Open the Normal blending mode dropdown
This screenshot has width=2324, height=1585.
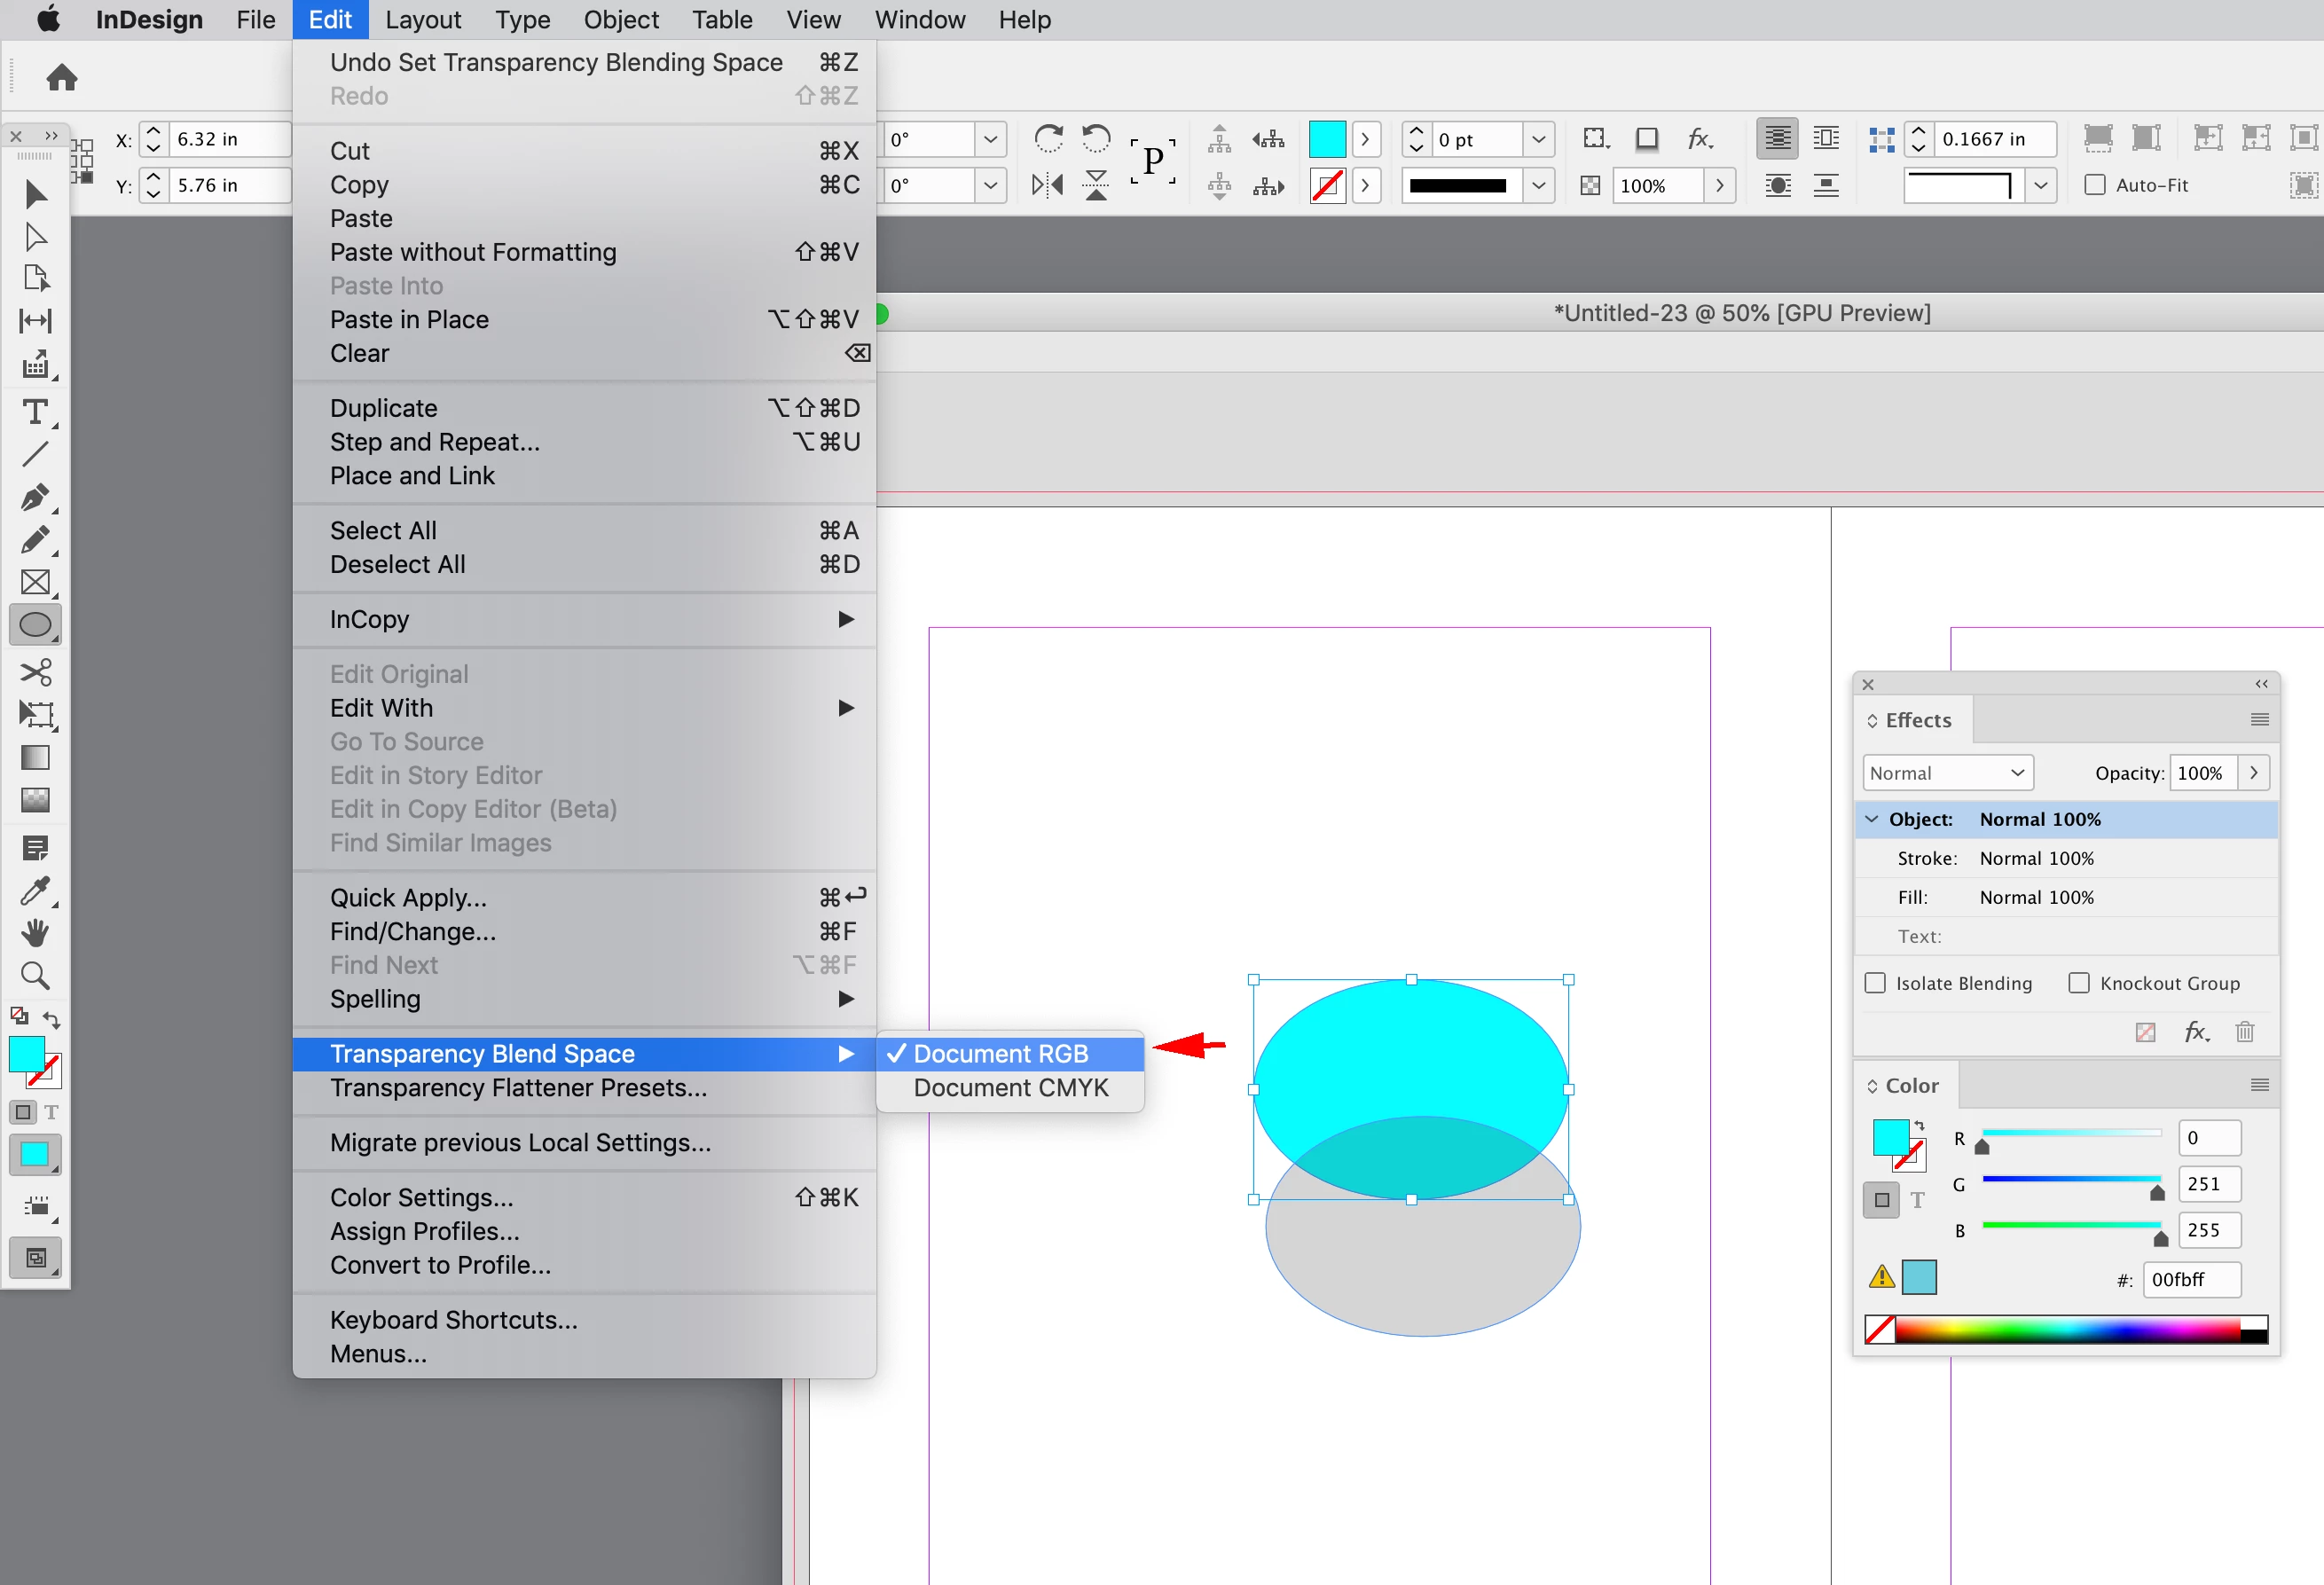pos(1947,773)
